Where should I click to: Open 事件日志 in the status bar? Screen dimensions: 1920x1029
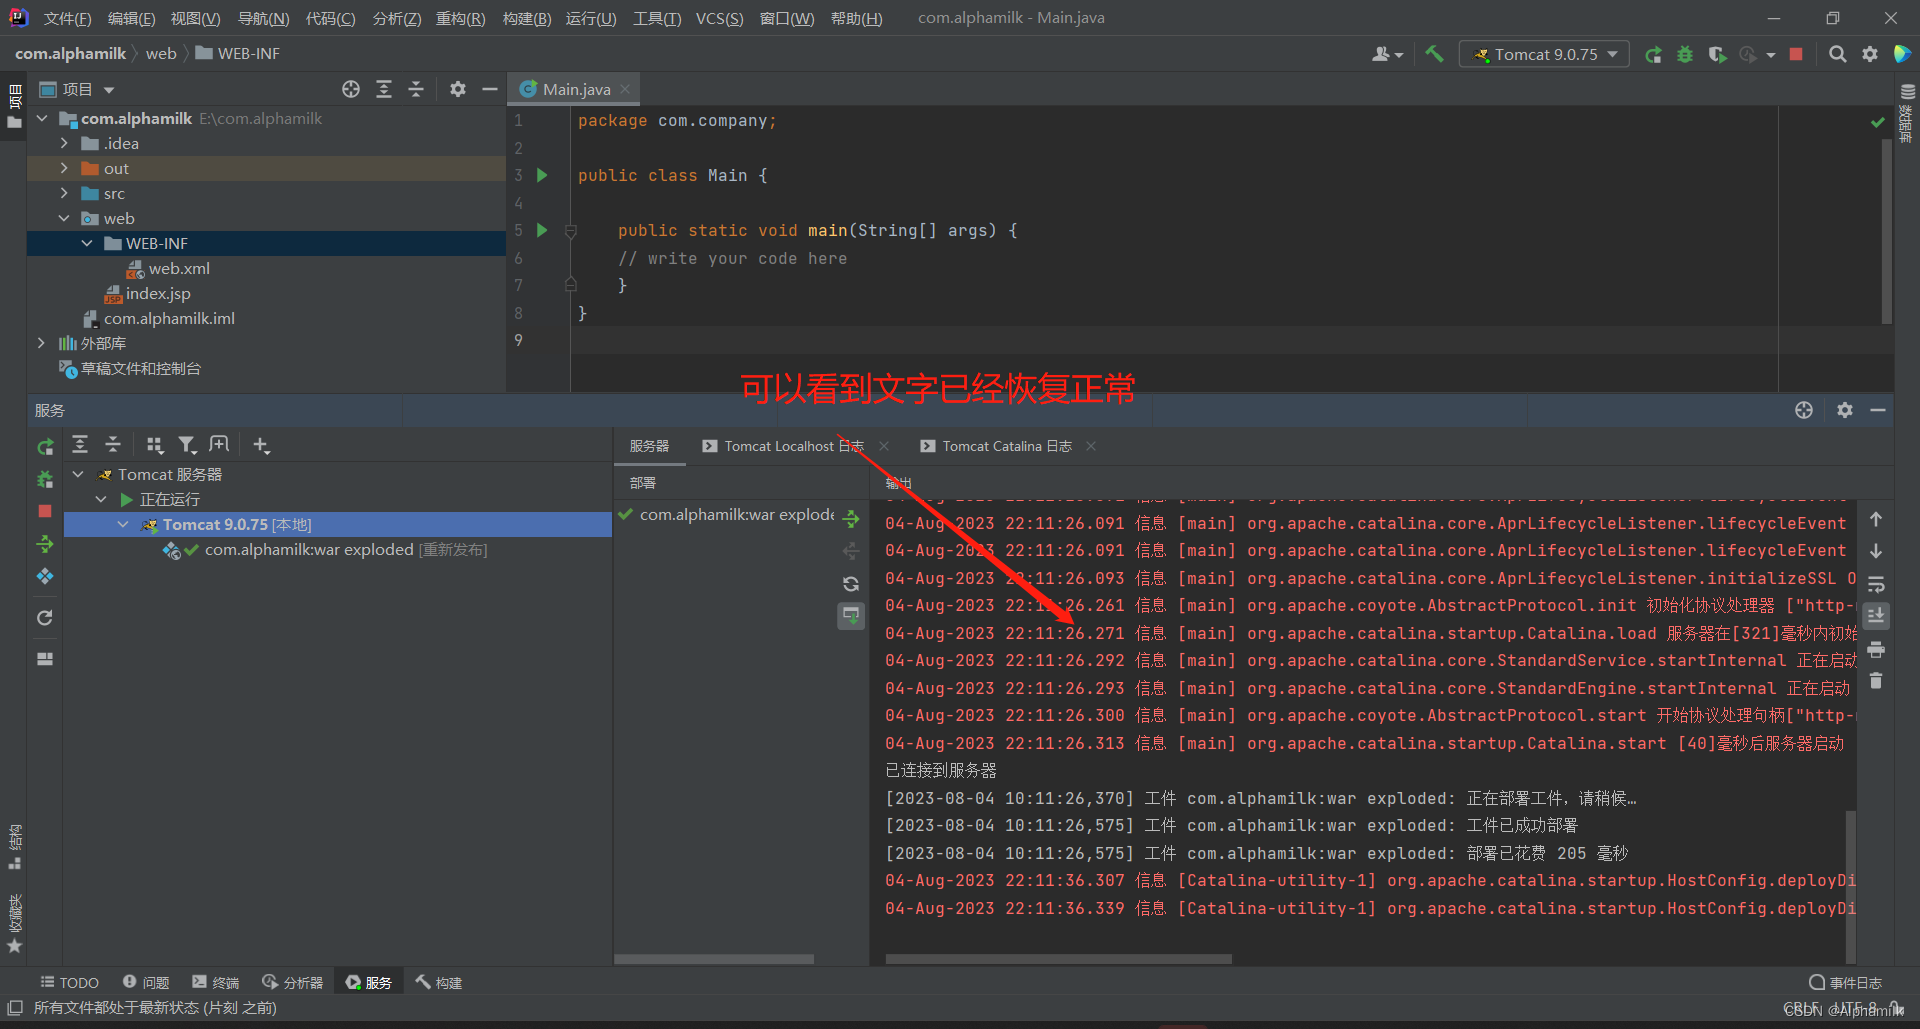coord(1846,982)
